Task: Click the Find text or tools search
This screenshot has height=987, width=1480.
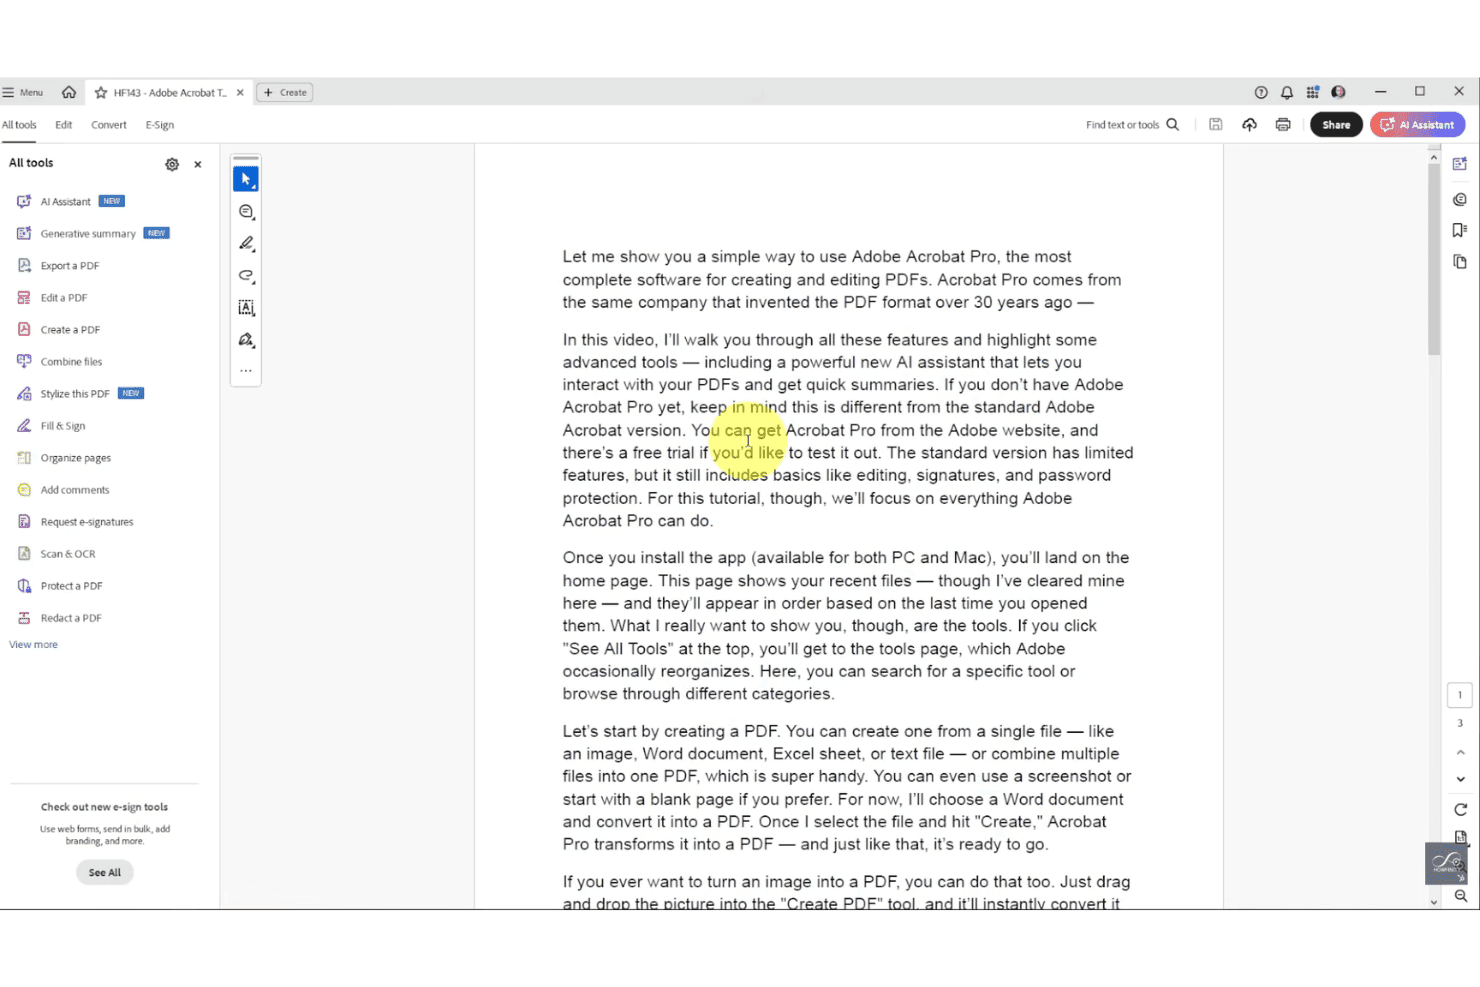Action: coord(1133,125)
